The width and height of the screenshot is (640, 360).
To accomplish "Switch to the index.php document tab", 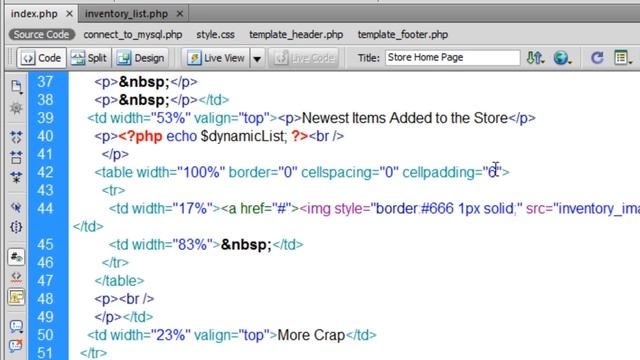I will click(x=34, y=14).
